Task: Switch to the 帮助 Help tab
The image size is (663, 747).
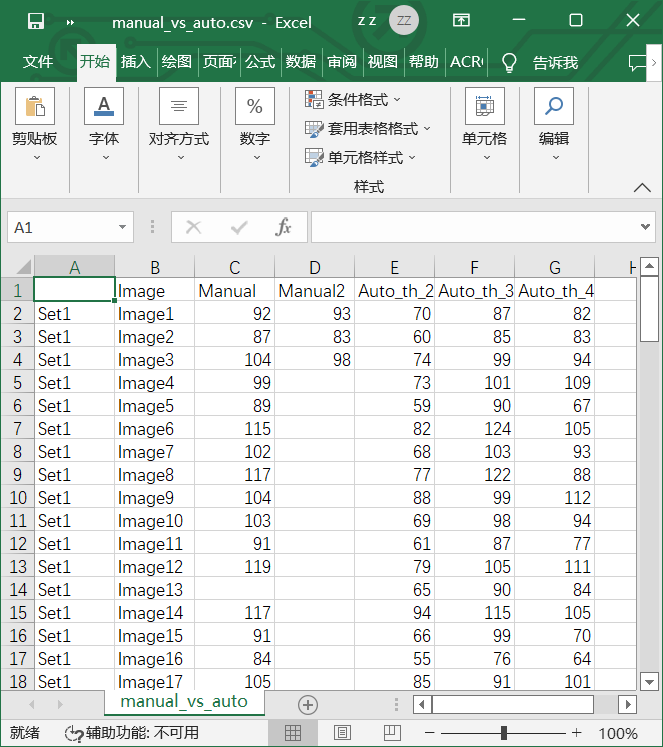Action: tap(424, 62)
